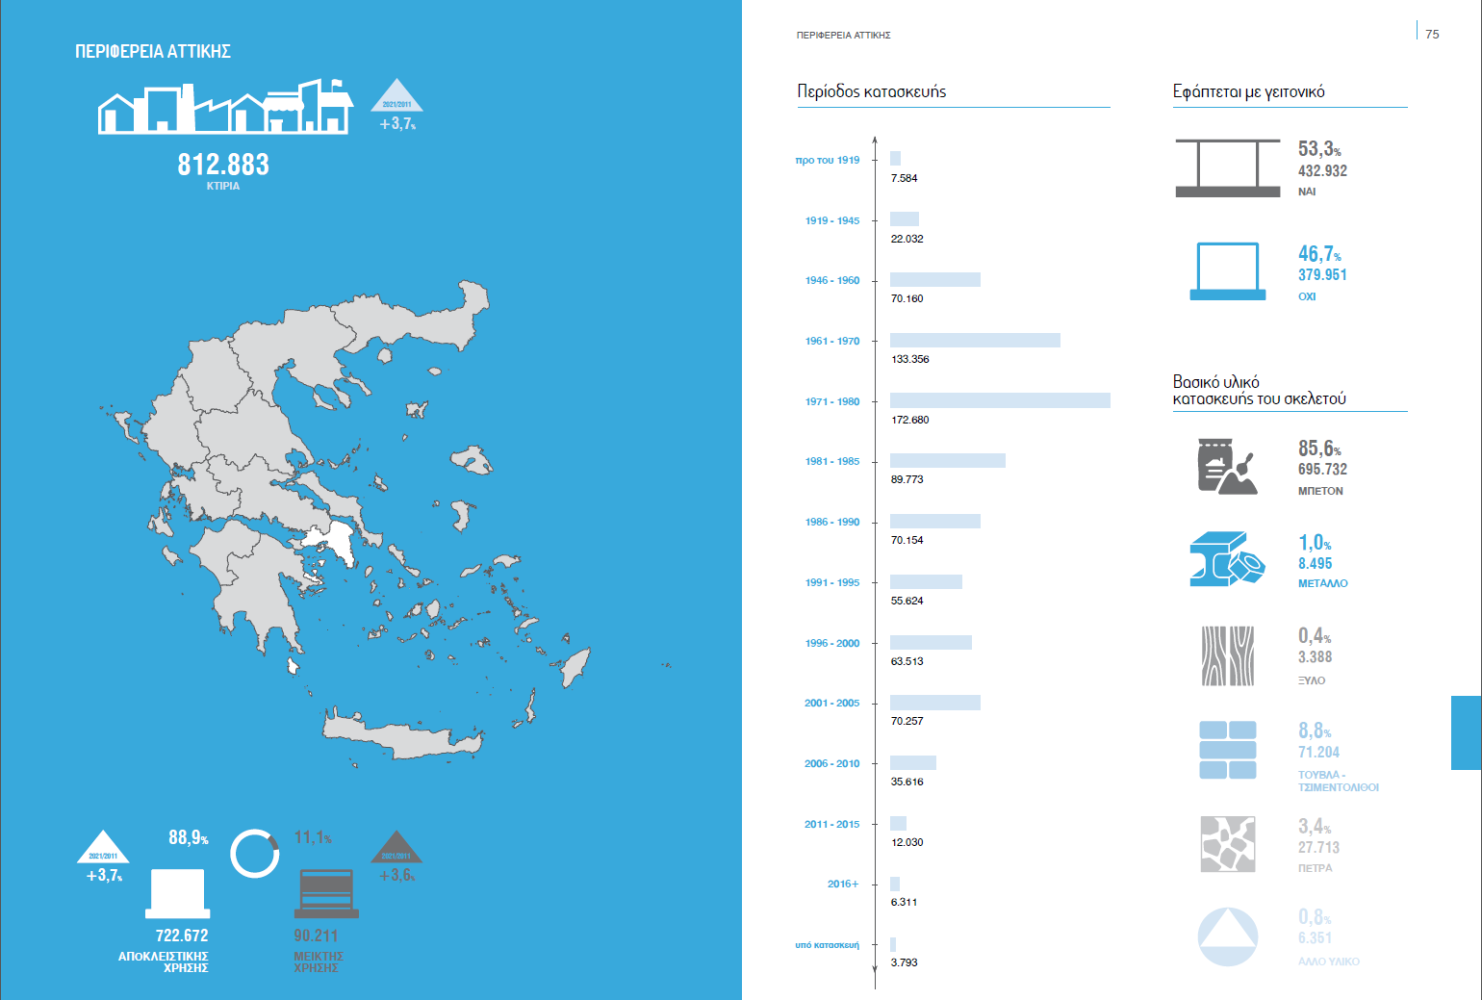The width and height of the screenshot is (1482, 1000).
Task: Click the grey mixed-use building icon
Action: (326, 893)
